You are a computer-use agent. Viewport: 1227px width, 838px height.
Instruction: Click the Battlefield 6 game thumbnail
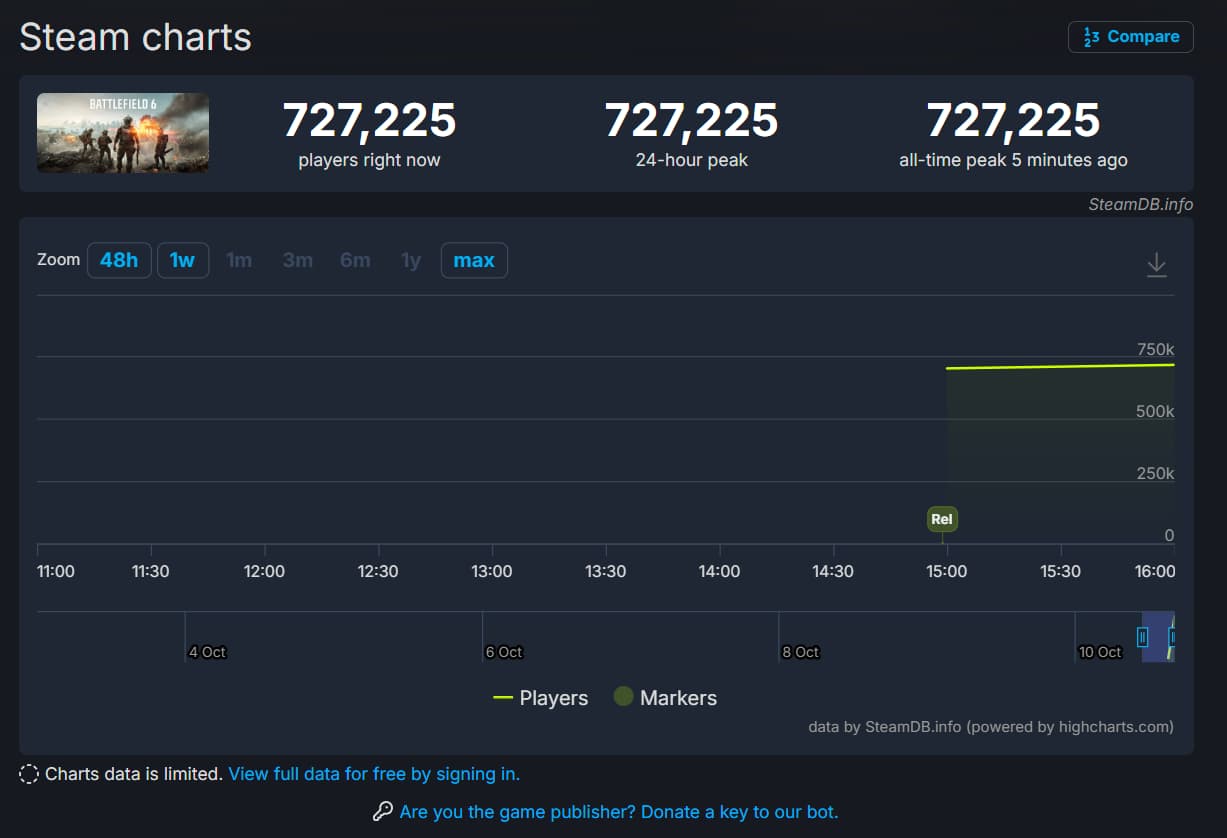pos(123,133)
